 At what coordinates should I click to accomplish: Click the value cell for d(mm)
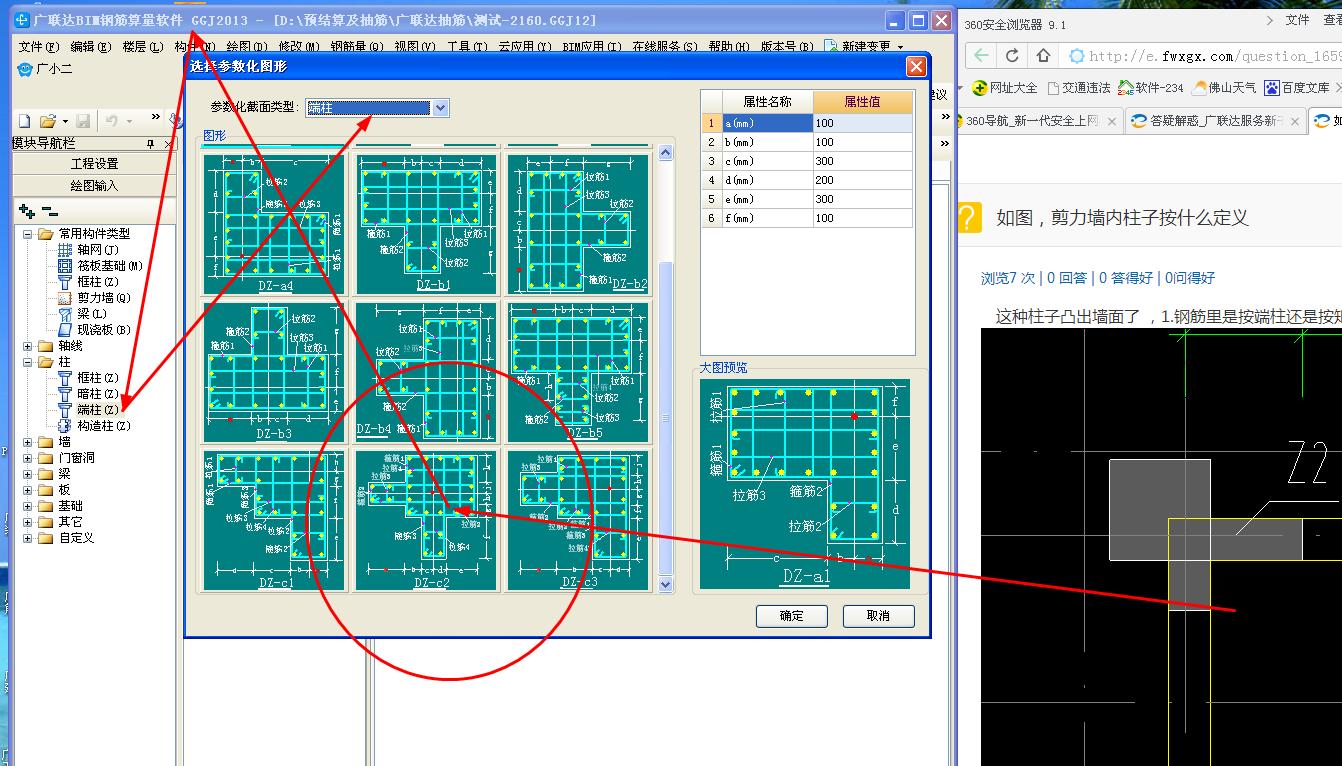(x=863, y=180)
